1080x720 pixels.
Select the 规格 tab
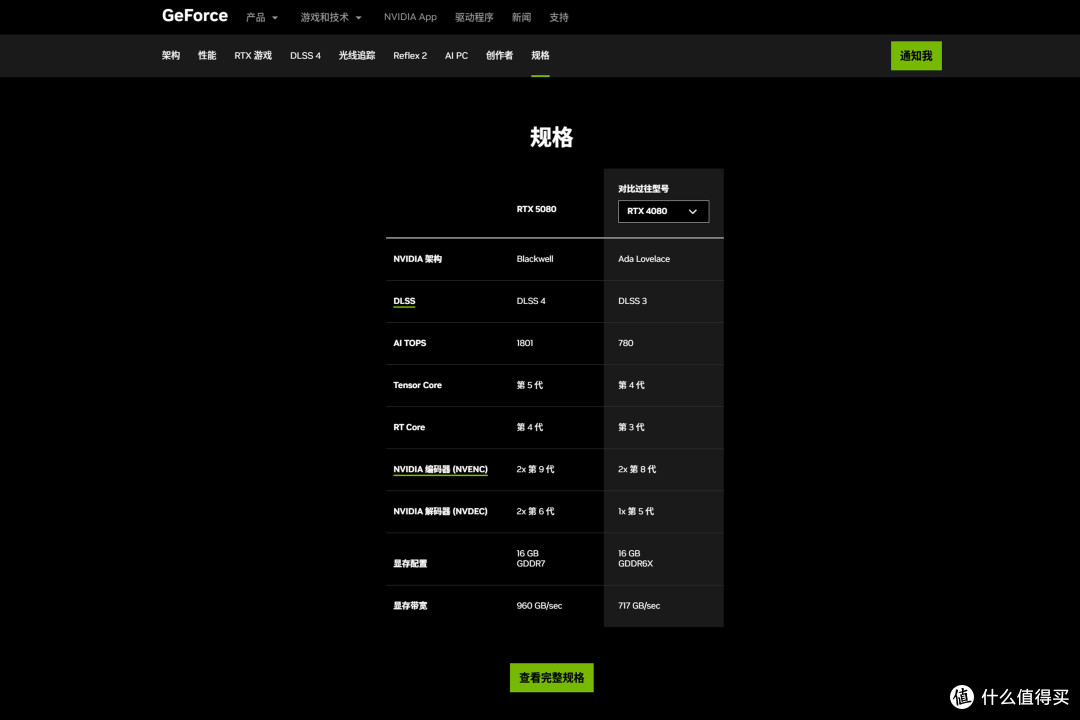tap(540, 55)
